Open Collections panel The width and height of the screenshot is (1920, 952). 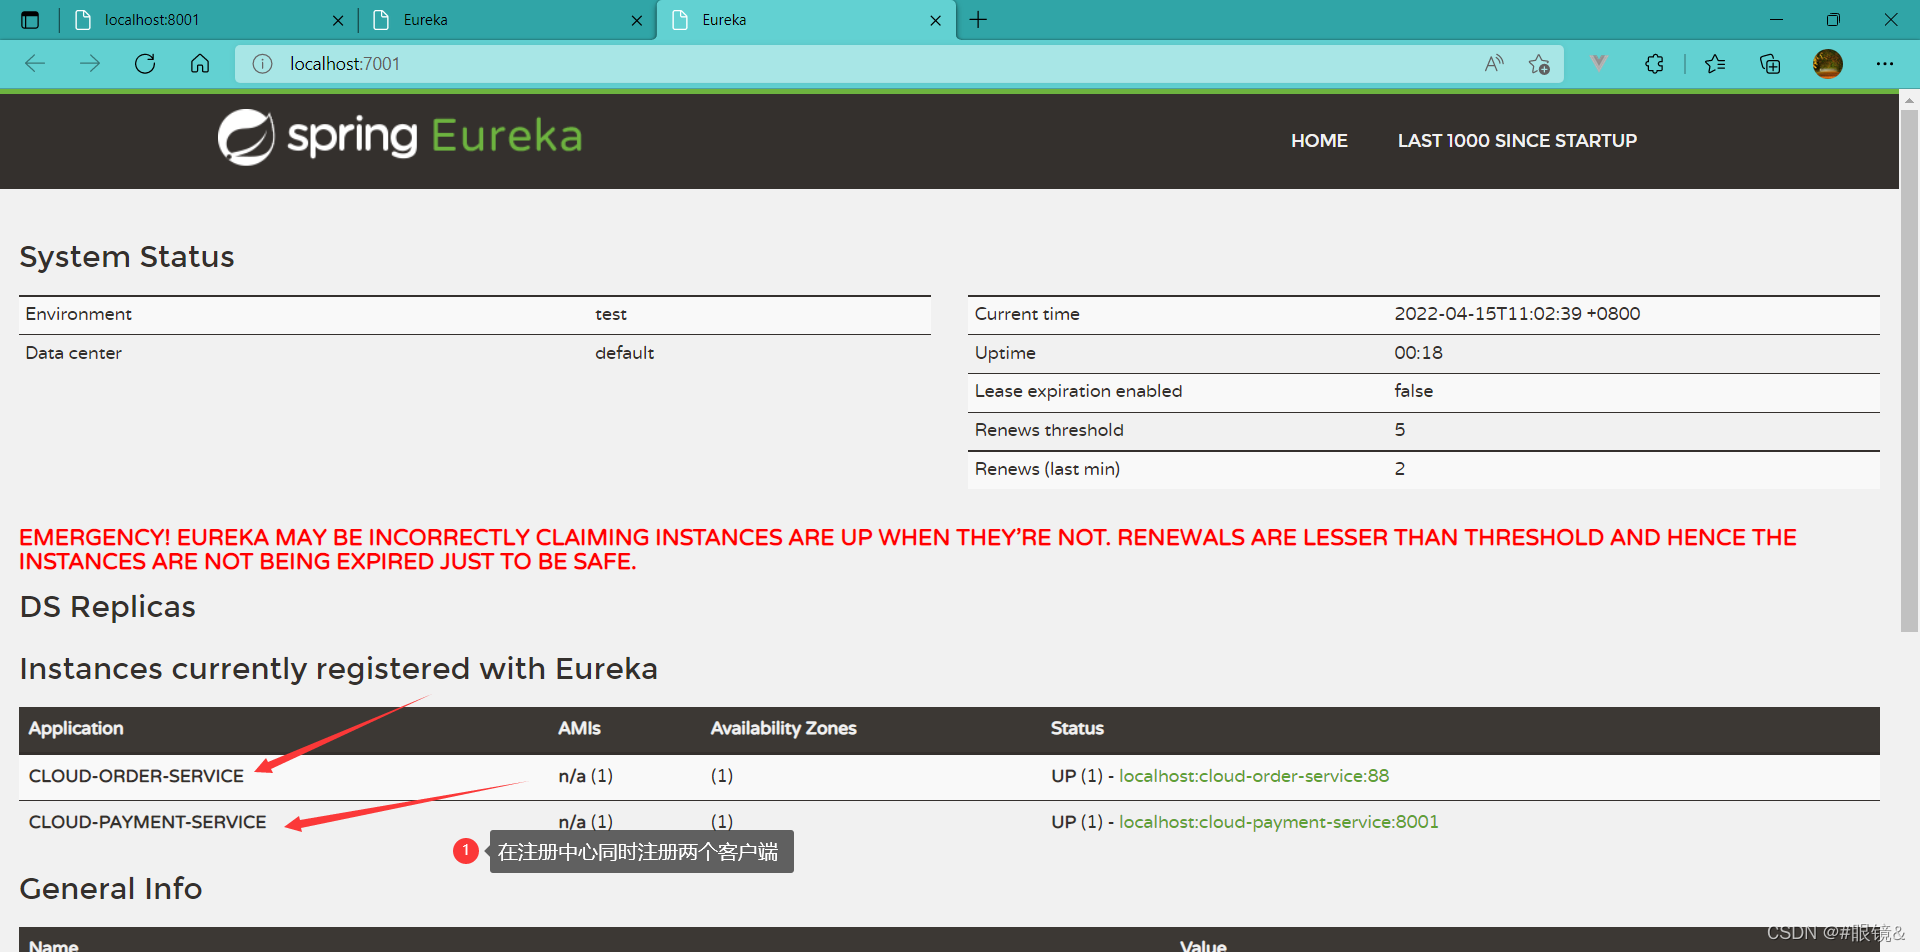1770,64
